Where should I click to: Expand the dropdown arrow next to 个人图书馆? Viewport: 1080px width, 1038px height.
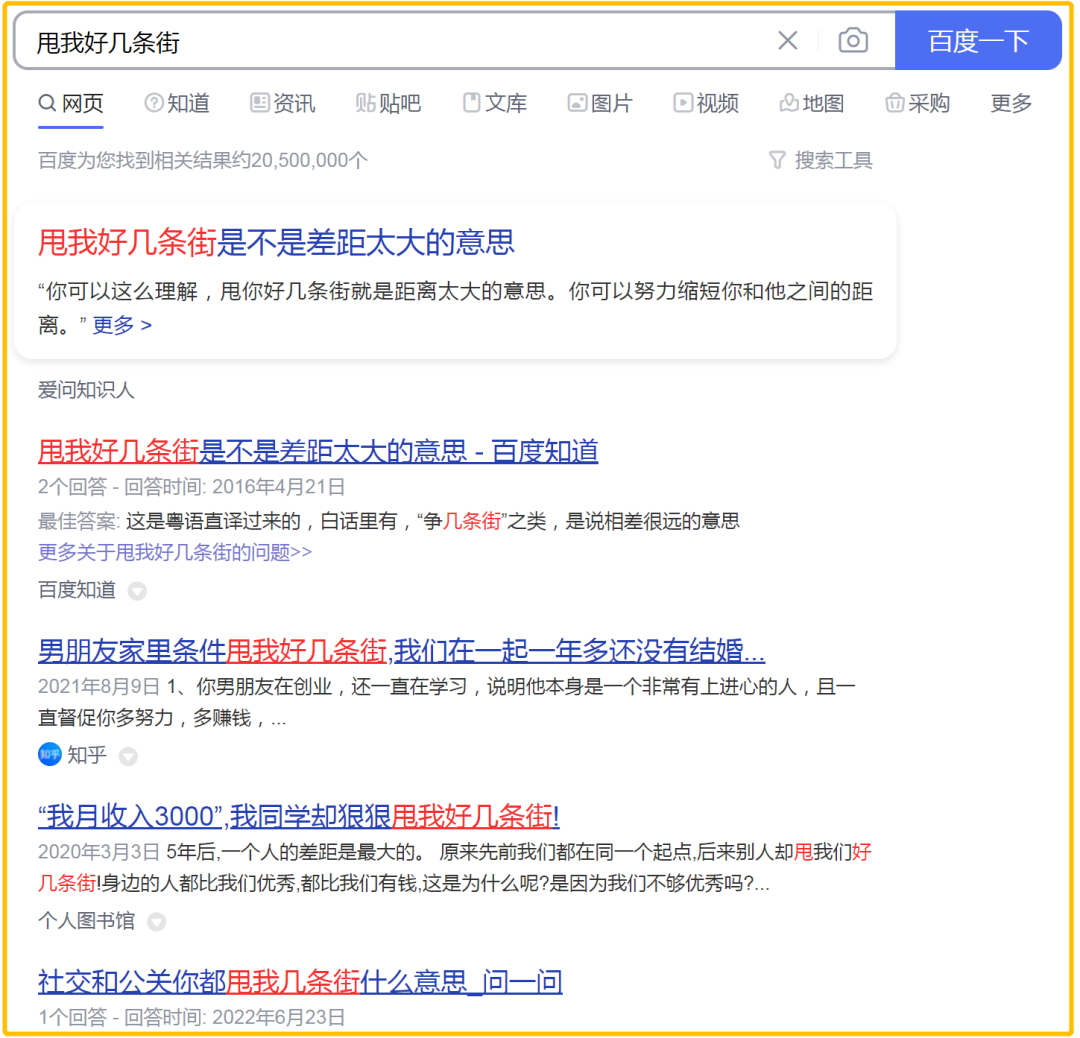(x=157, y=922)
